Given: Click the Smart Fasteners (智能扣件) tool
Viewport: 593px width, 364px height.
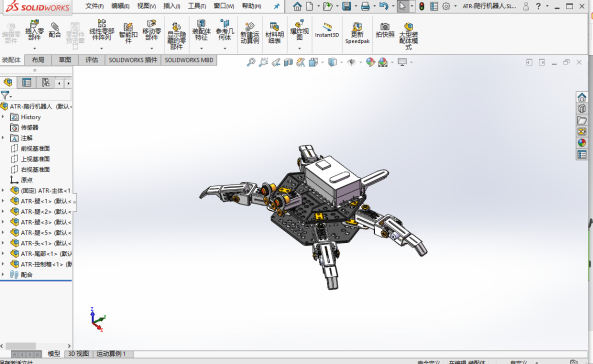Looking at the screenshot, I should point(128,33).
